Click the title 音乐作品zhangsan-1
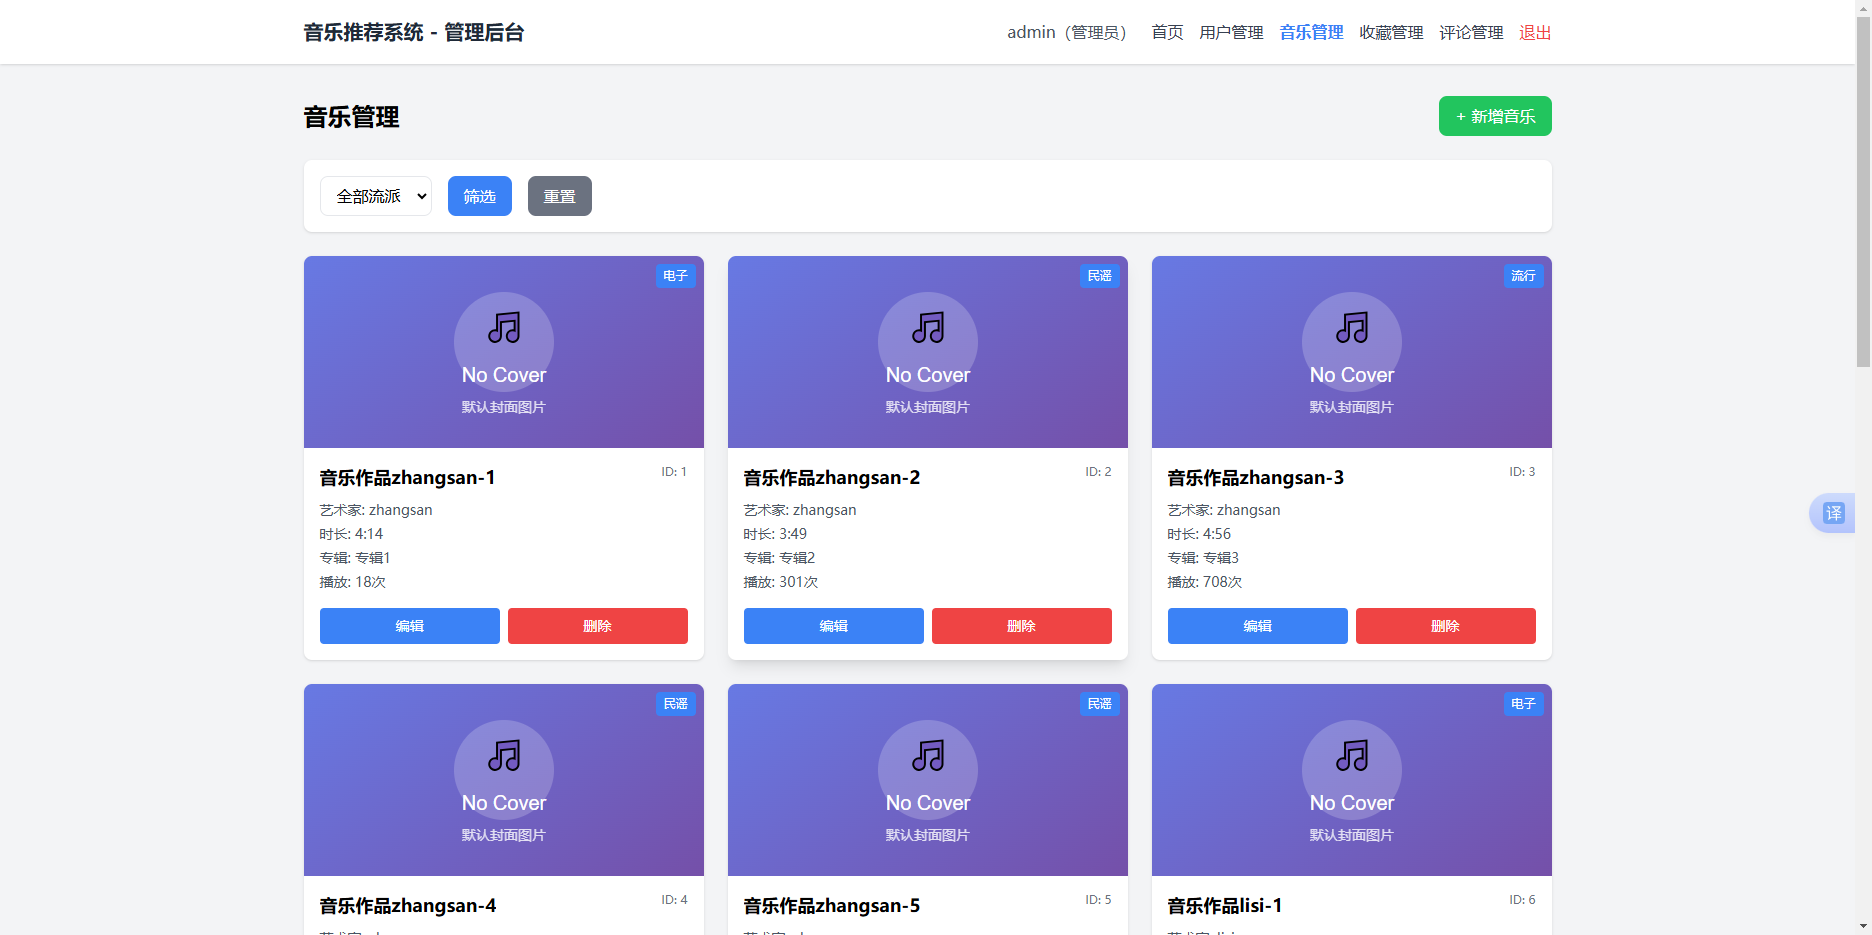The width and height of the screenshot is (1872, 935). (x=407, y=478)
